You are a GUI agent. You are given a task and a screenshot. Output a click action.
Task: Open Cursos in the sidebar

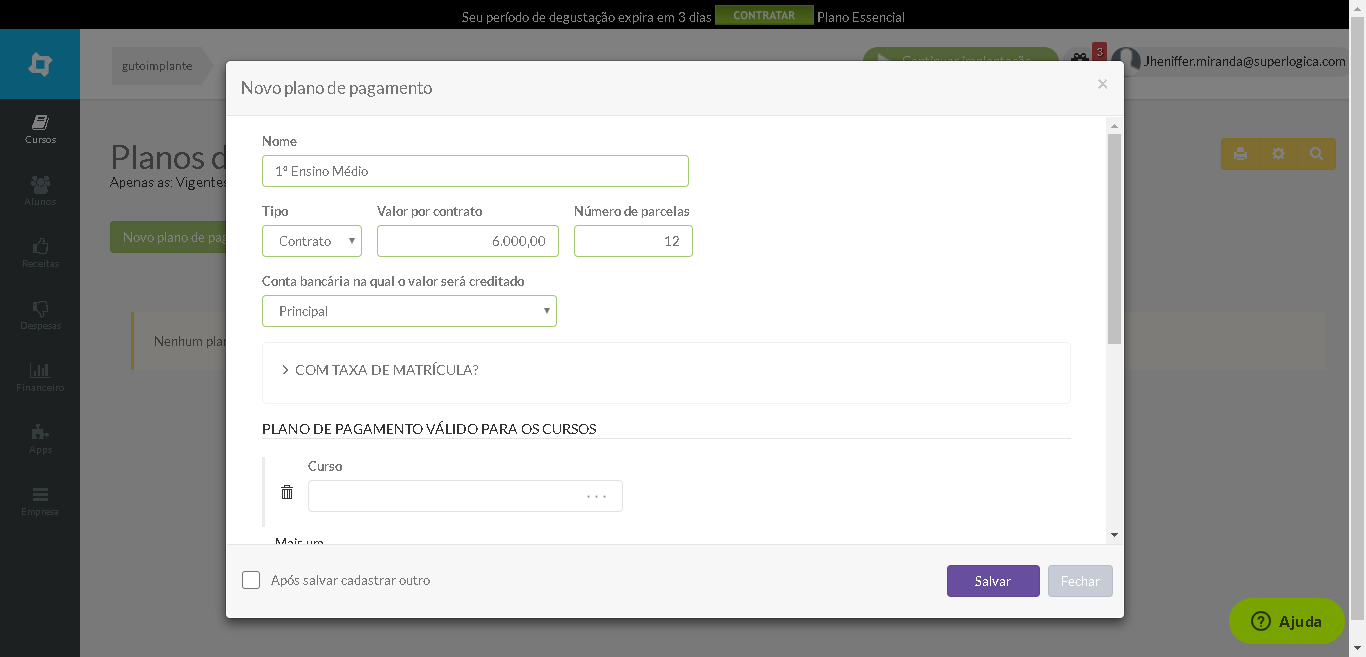tap(40, 129)
